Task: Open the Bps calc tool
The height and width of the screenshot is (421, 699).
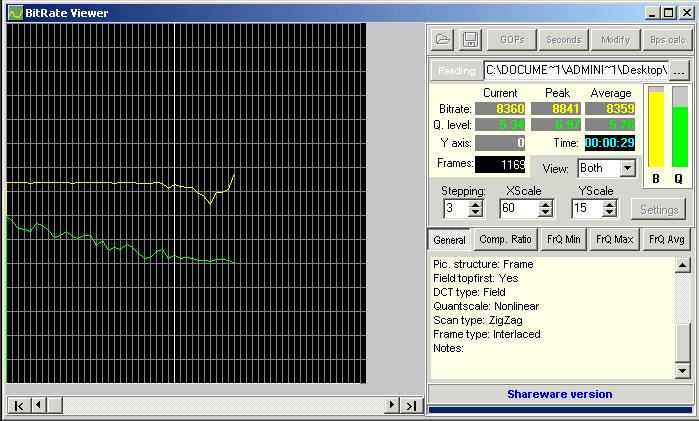Action: pyautogui.click(x=667, y=40)
